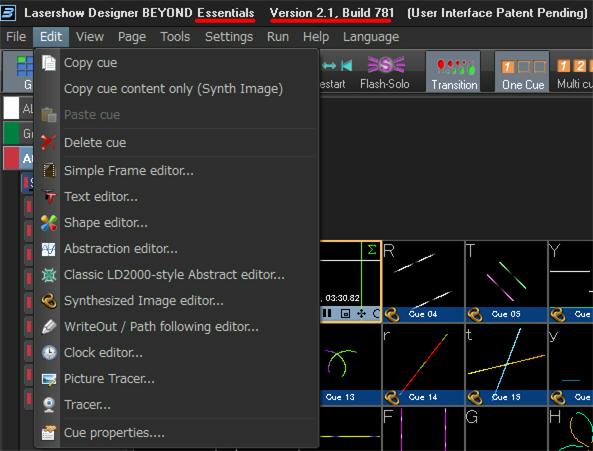Select the cue cell labeled F
The image size is (593, 451).
click(x=423, y=429)
